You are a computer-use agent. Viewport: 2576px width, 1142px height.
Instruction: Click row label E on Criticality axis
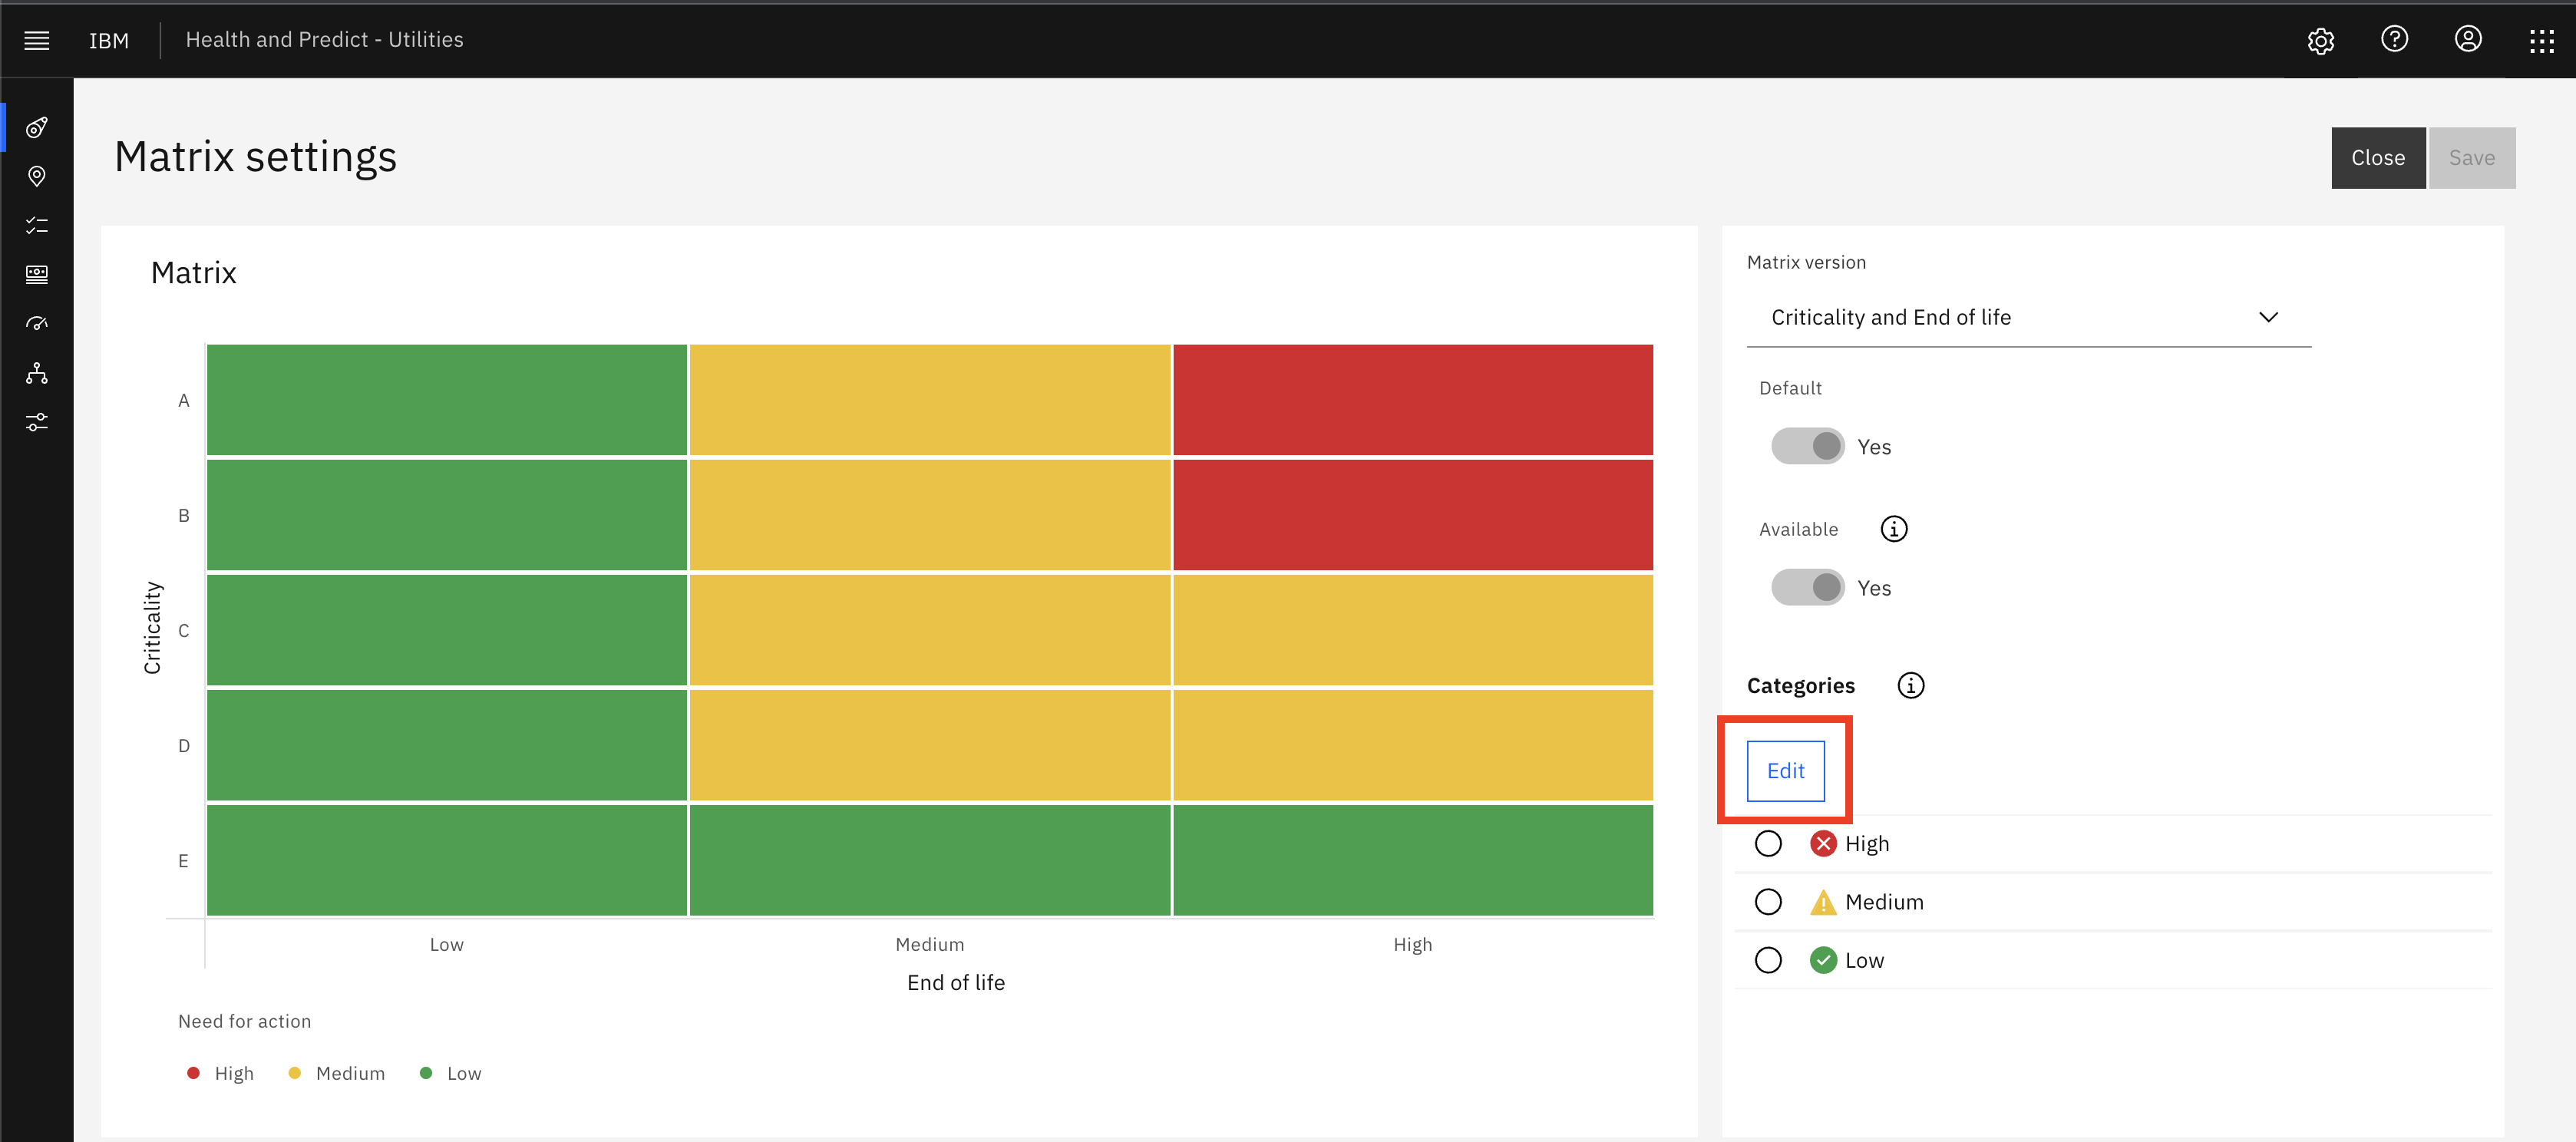[183, 861]
